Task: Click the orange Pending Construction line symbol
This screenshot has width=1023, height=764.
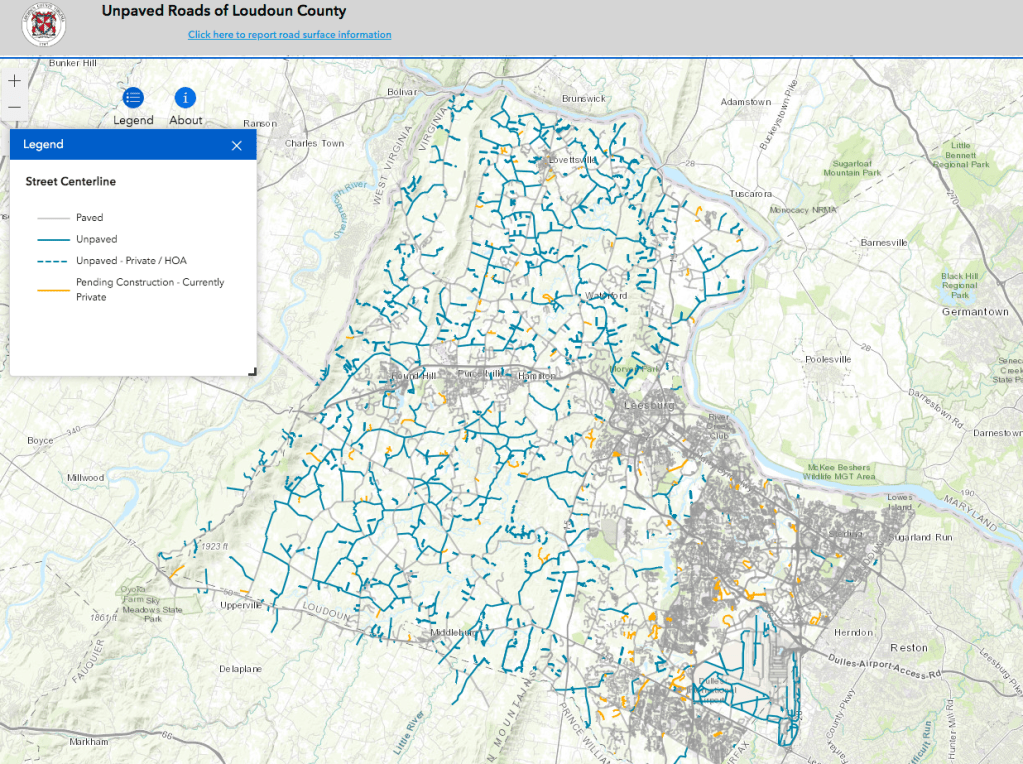Action: coord(53,290)
